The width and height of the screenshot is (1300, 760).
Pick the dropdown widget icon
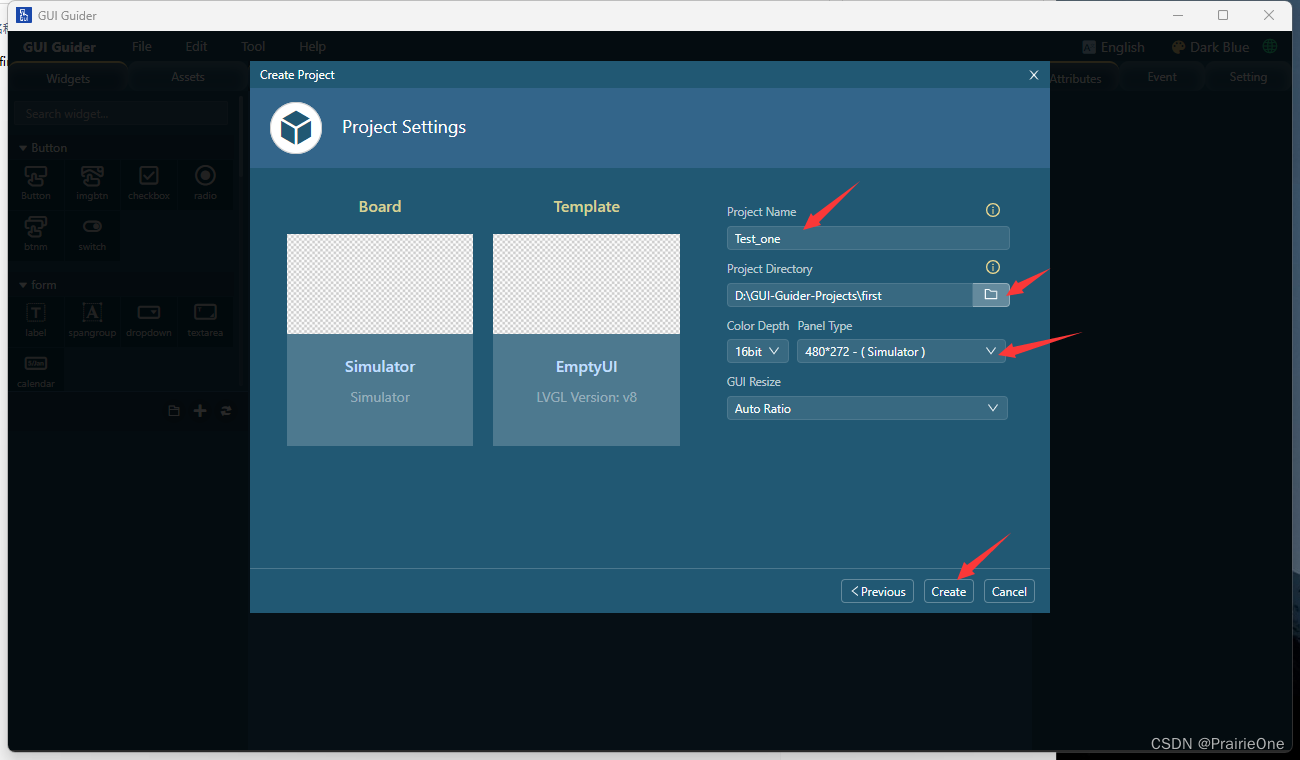pos(149,313)
